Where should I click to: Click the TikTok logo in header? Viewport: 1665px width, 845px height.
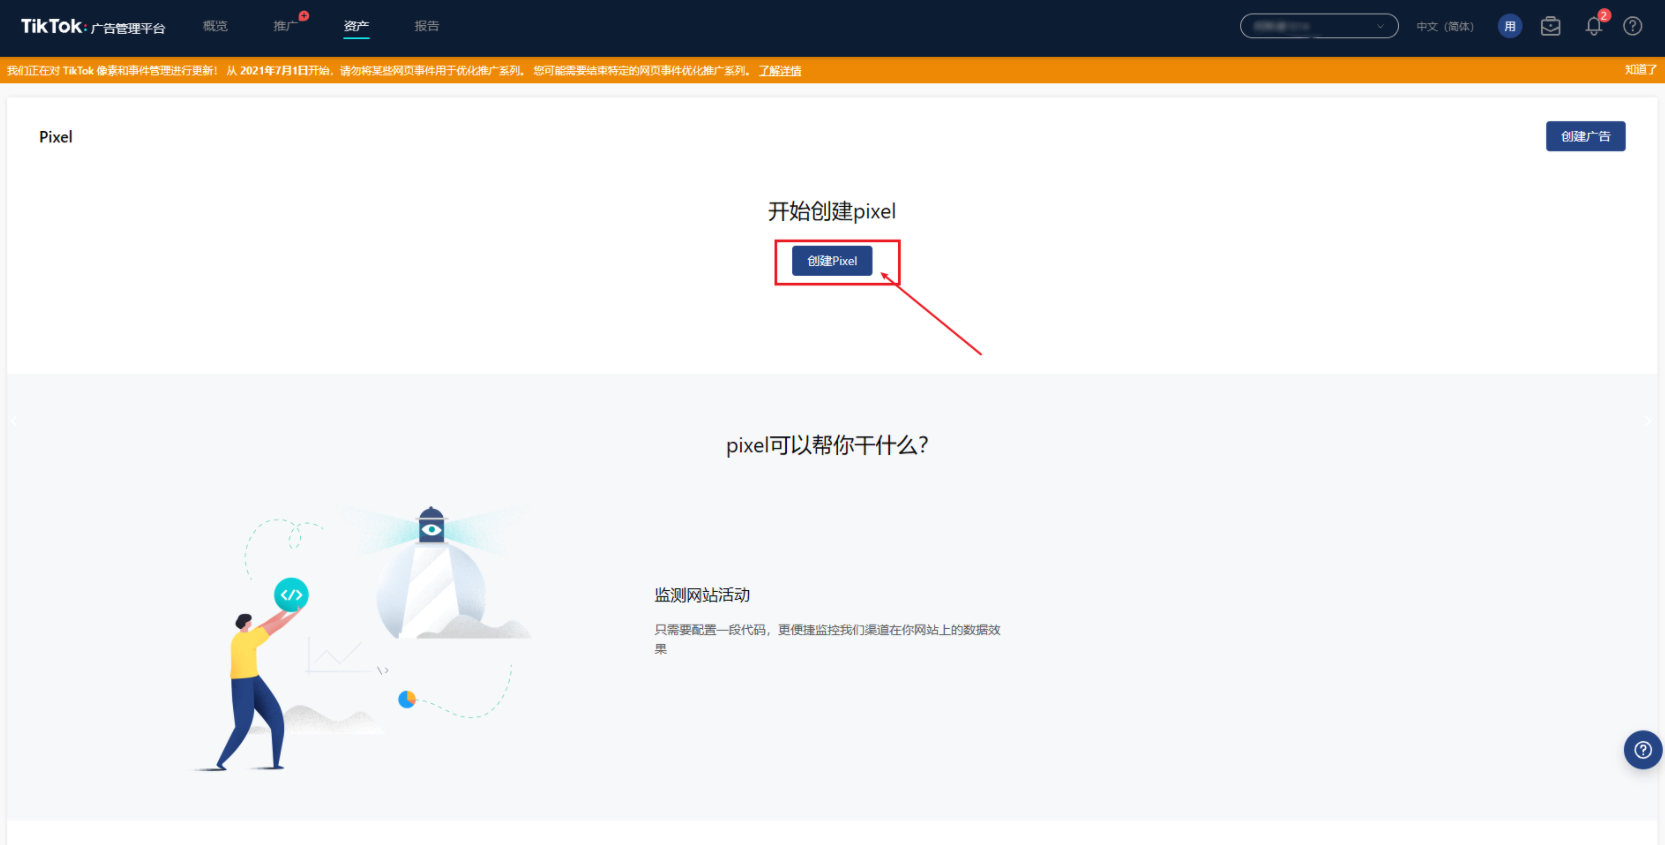tap(53, 27)
